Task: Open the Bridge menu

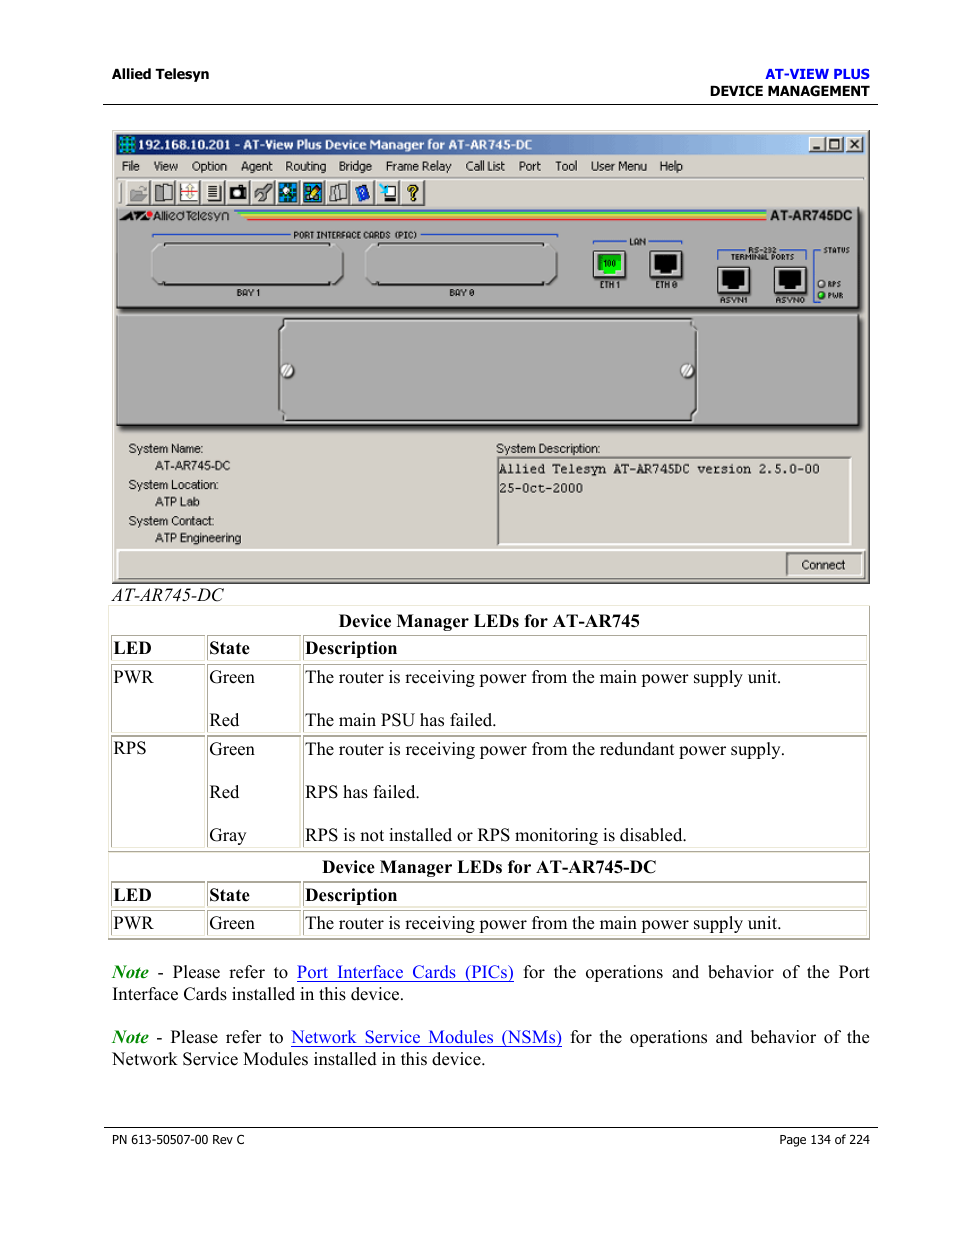Action: (355, 166)
